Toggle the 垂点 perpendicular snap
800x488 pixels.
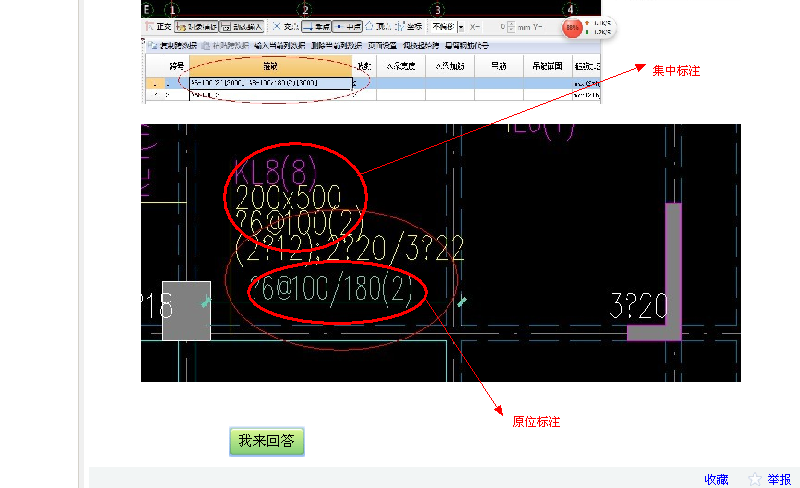[x=316, y=27]
